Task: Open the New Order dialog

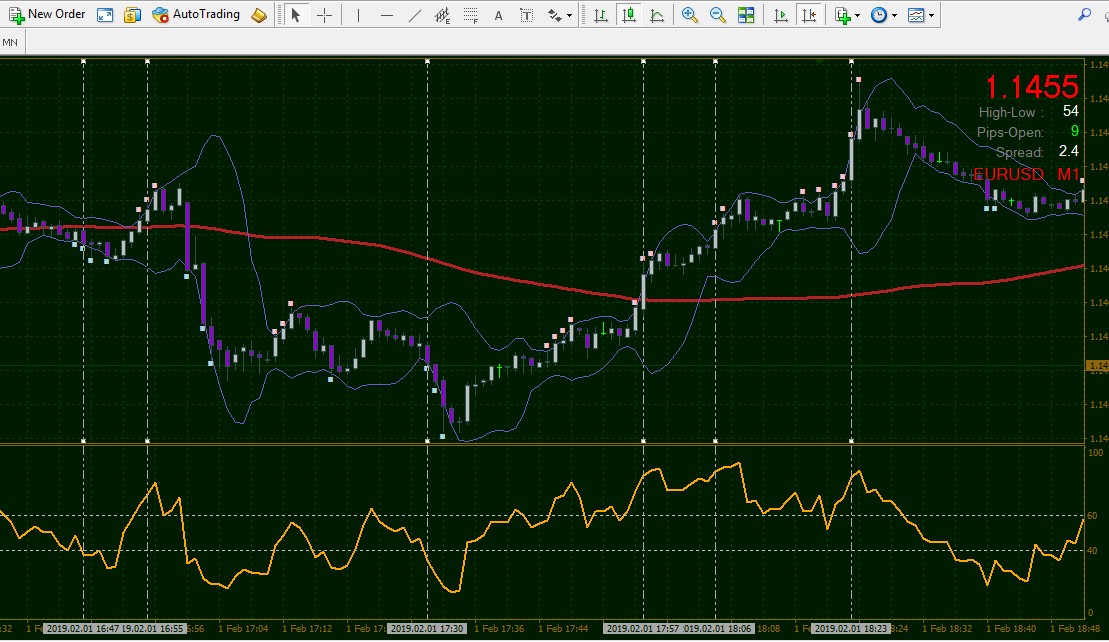Action: (47, 14)
